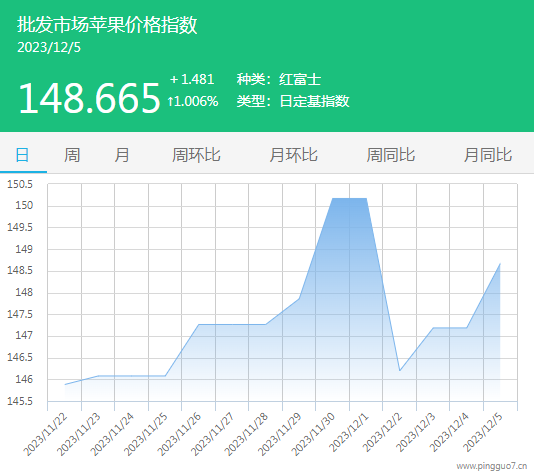The height and width of the screenshot is (476, 534).
Task: Open the 周同比 tab
Action: [390, 155]
